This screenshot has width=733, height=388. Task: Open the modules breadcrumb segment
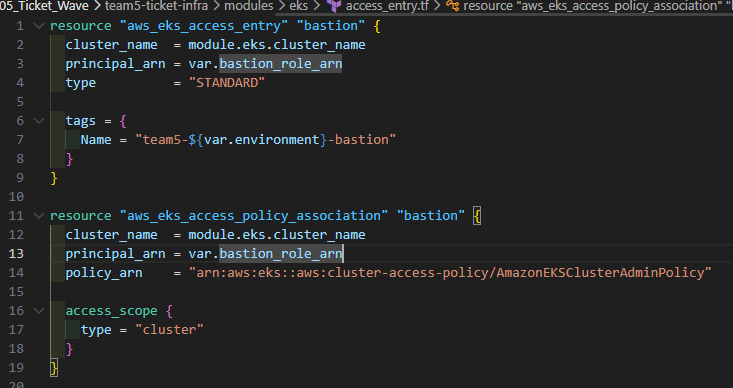coord(249,6)
